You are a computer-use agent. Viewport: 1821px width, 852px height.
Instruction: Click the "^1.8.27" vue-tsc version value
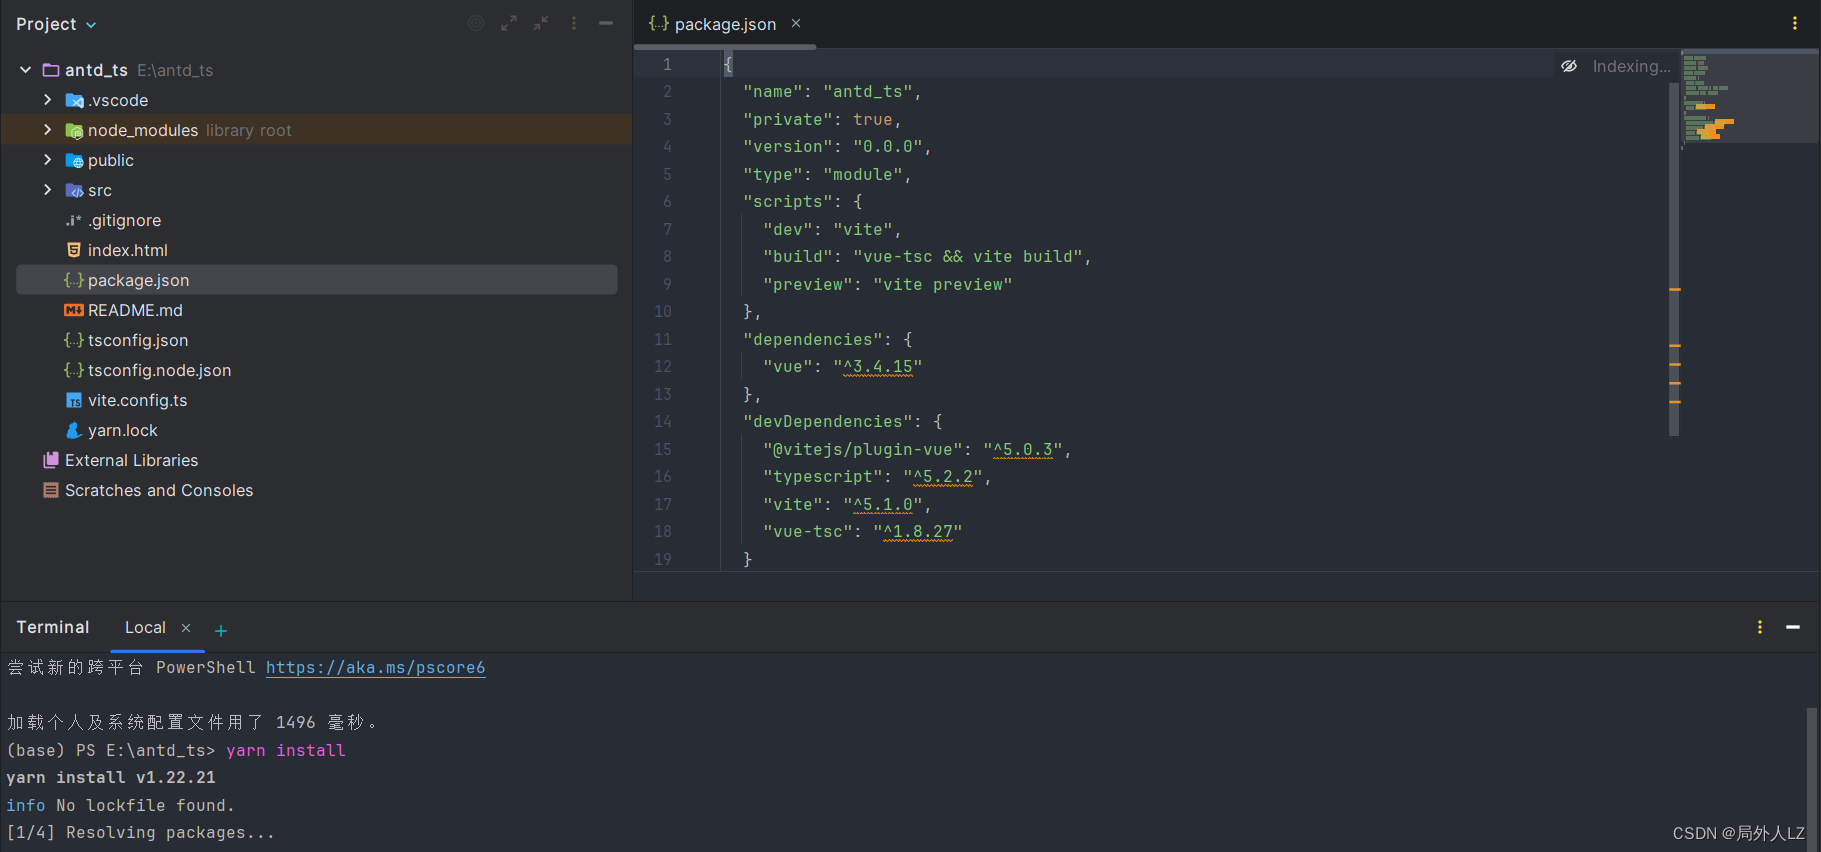[x=918, y=532]
